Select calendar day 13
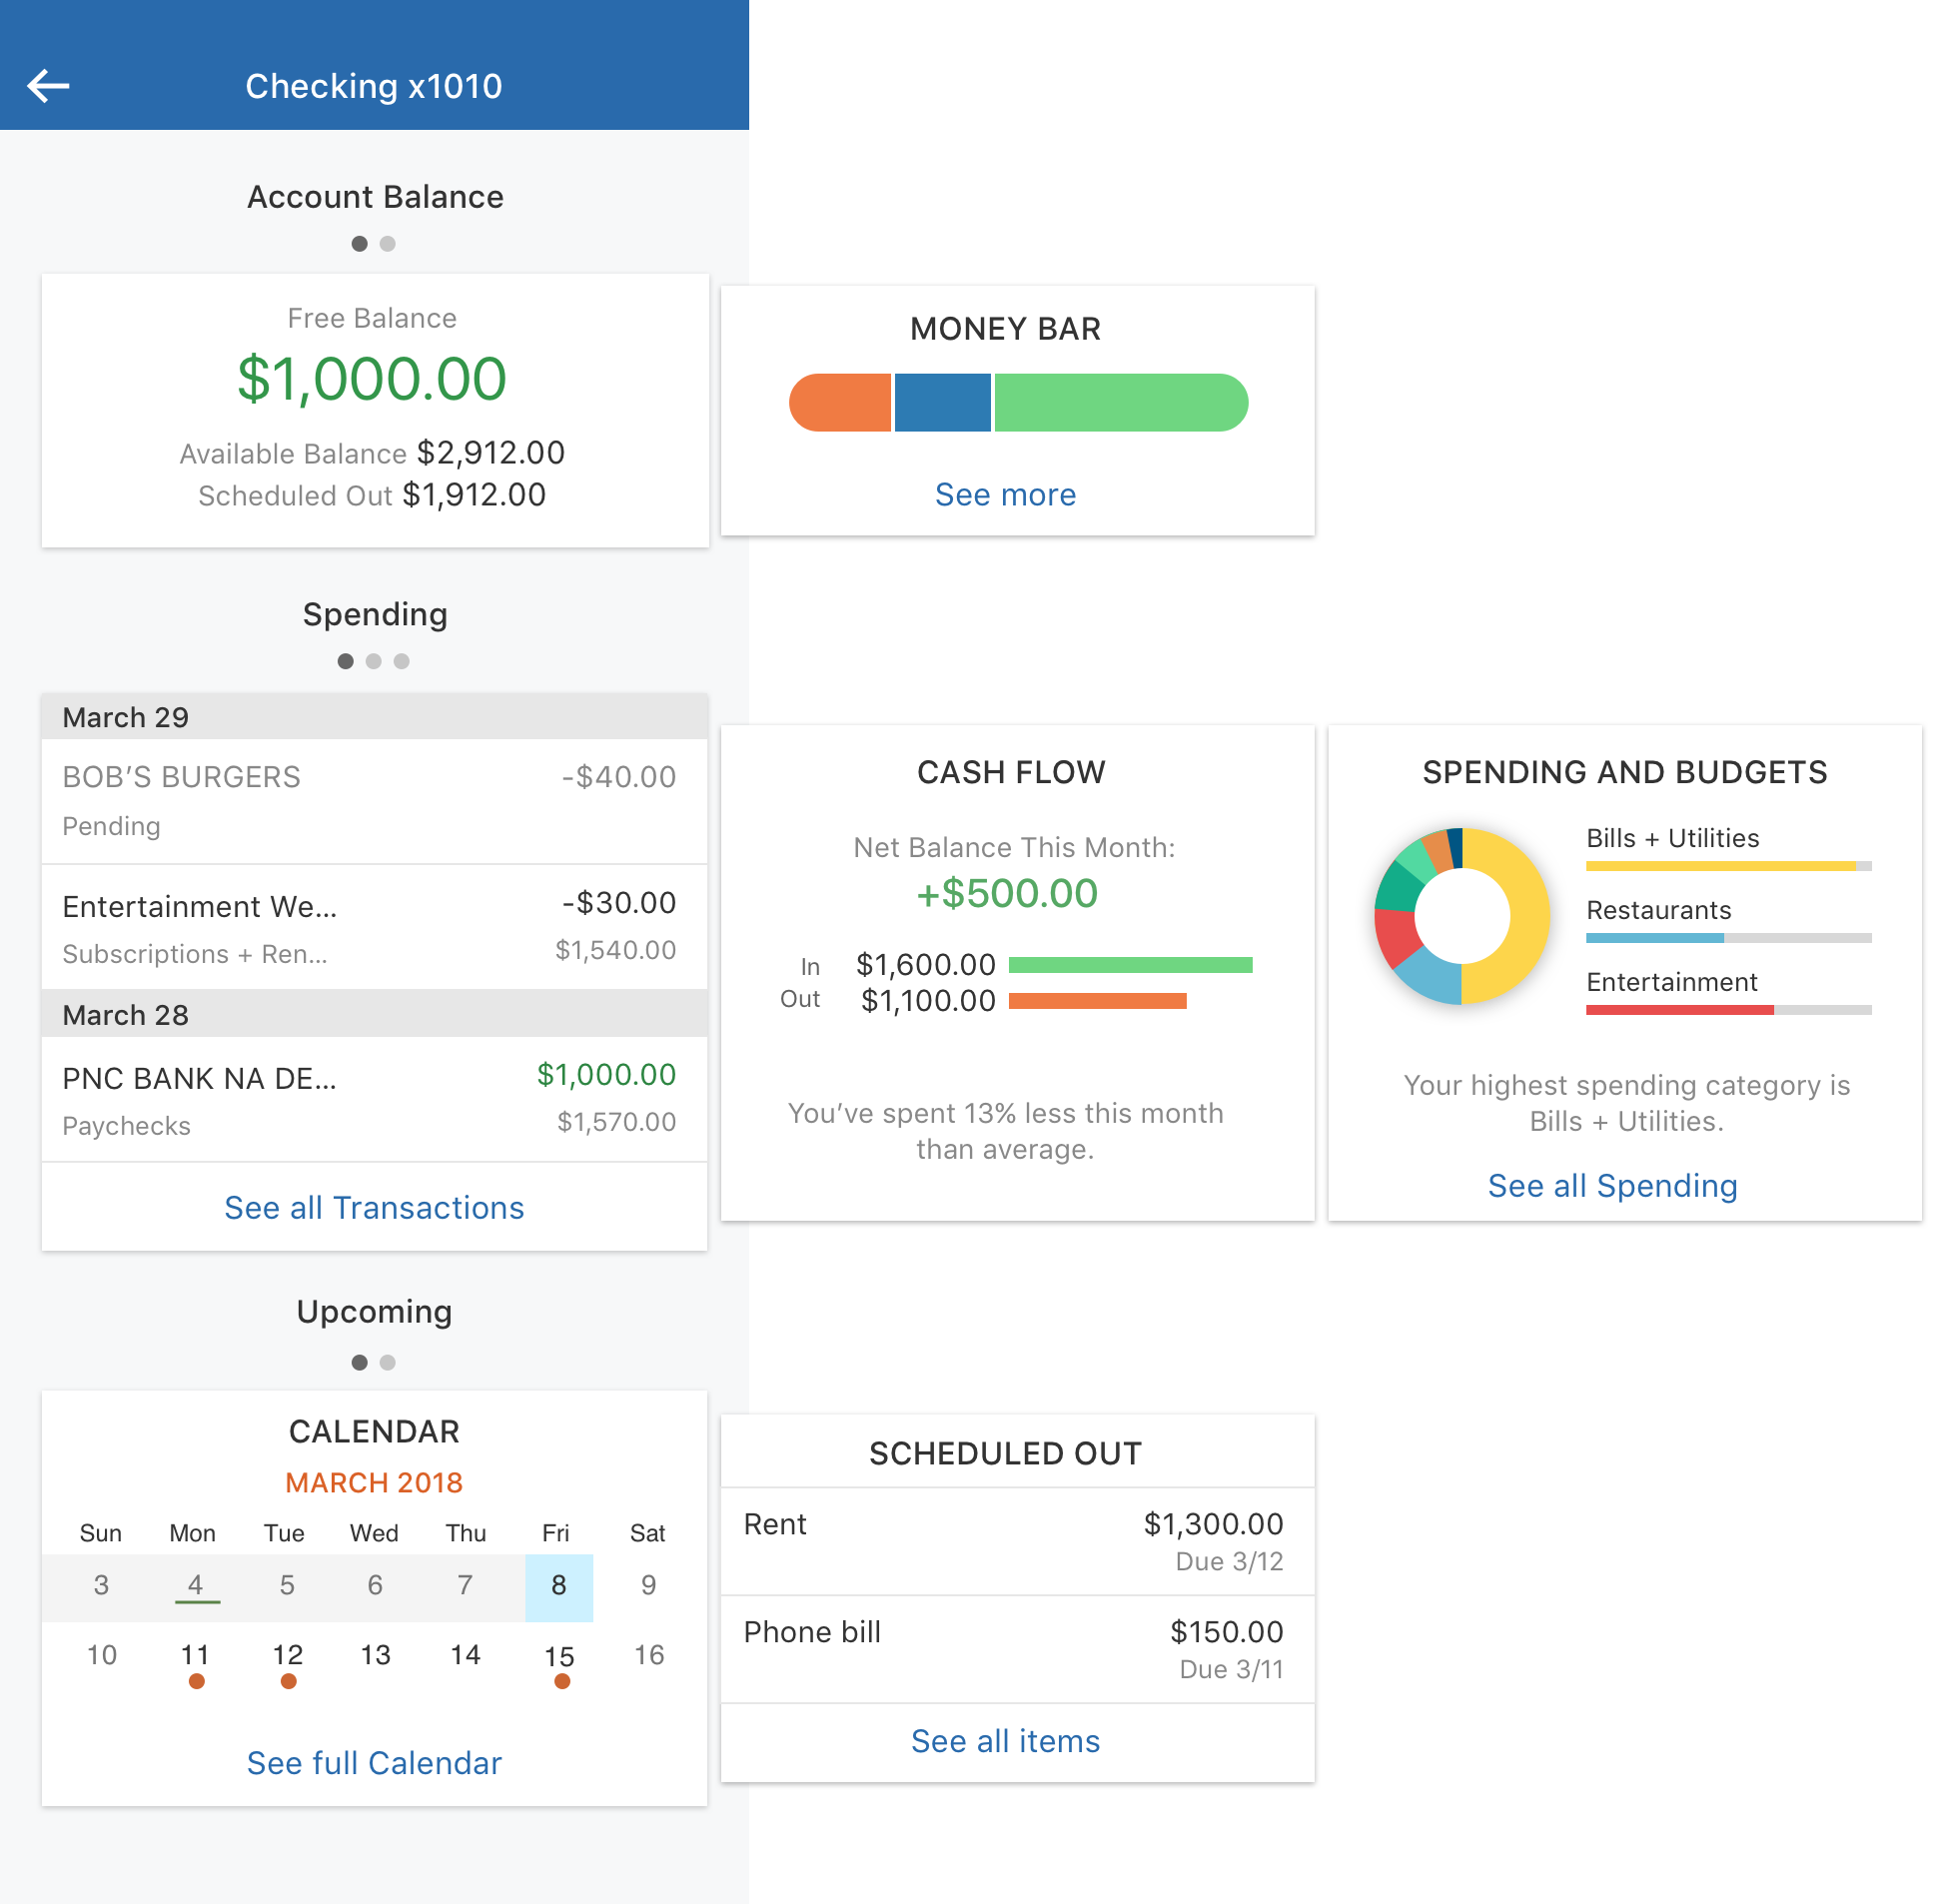 click(375, 1655)
